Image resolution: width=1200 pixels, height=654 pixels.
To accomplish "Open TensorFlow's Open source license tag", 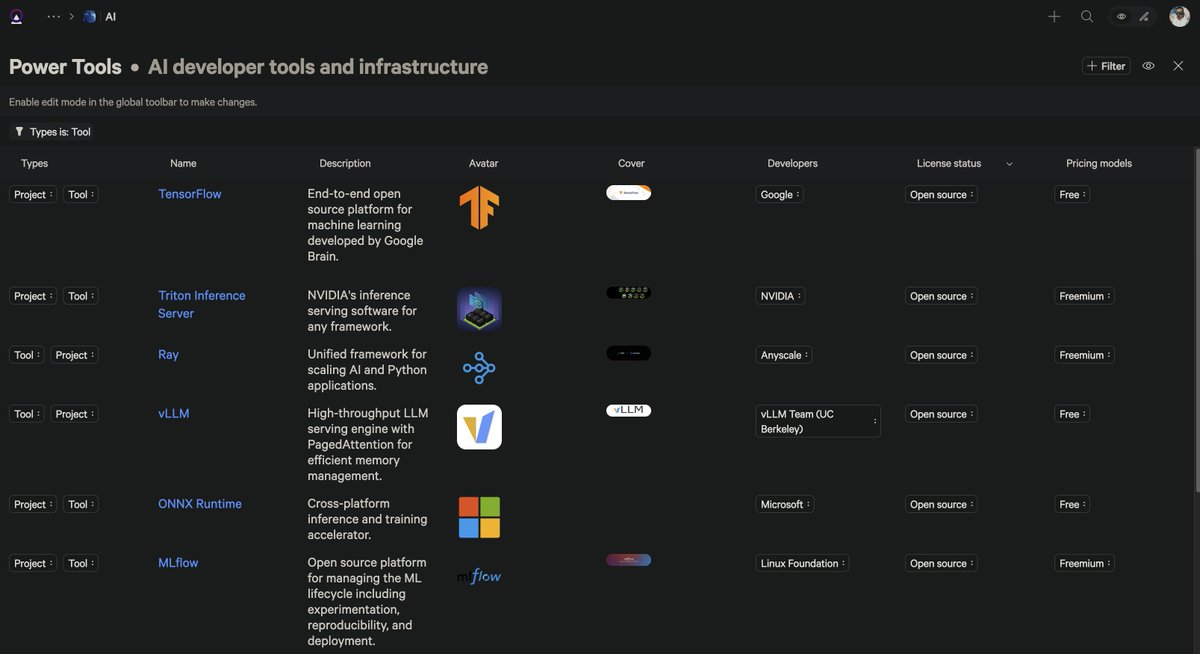I will pyautogui.click(x=941, y=195).
